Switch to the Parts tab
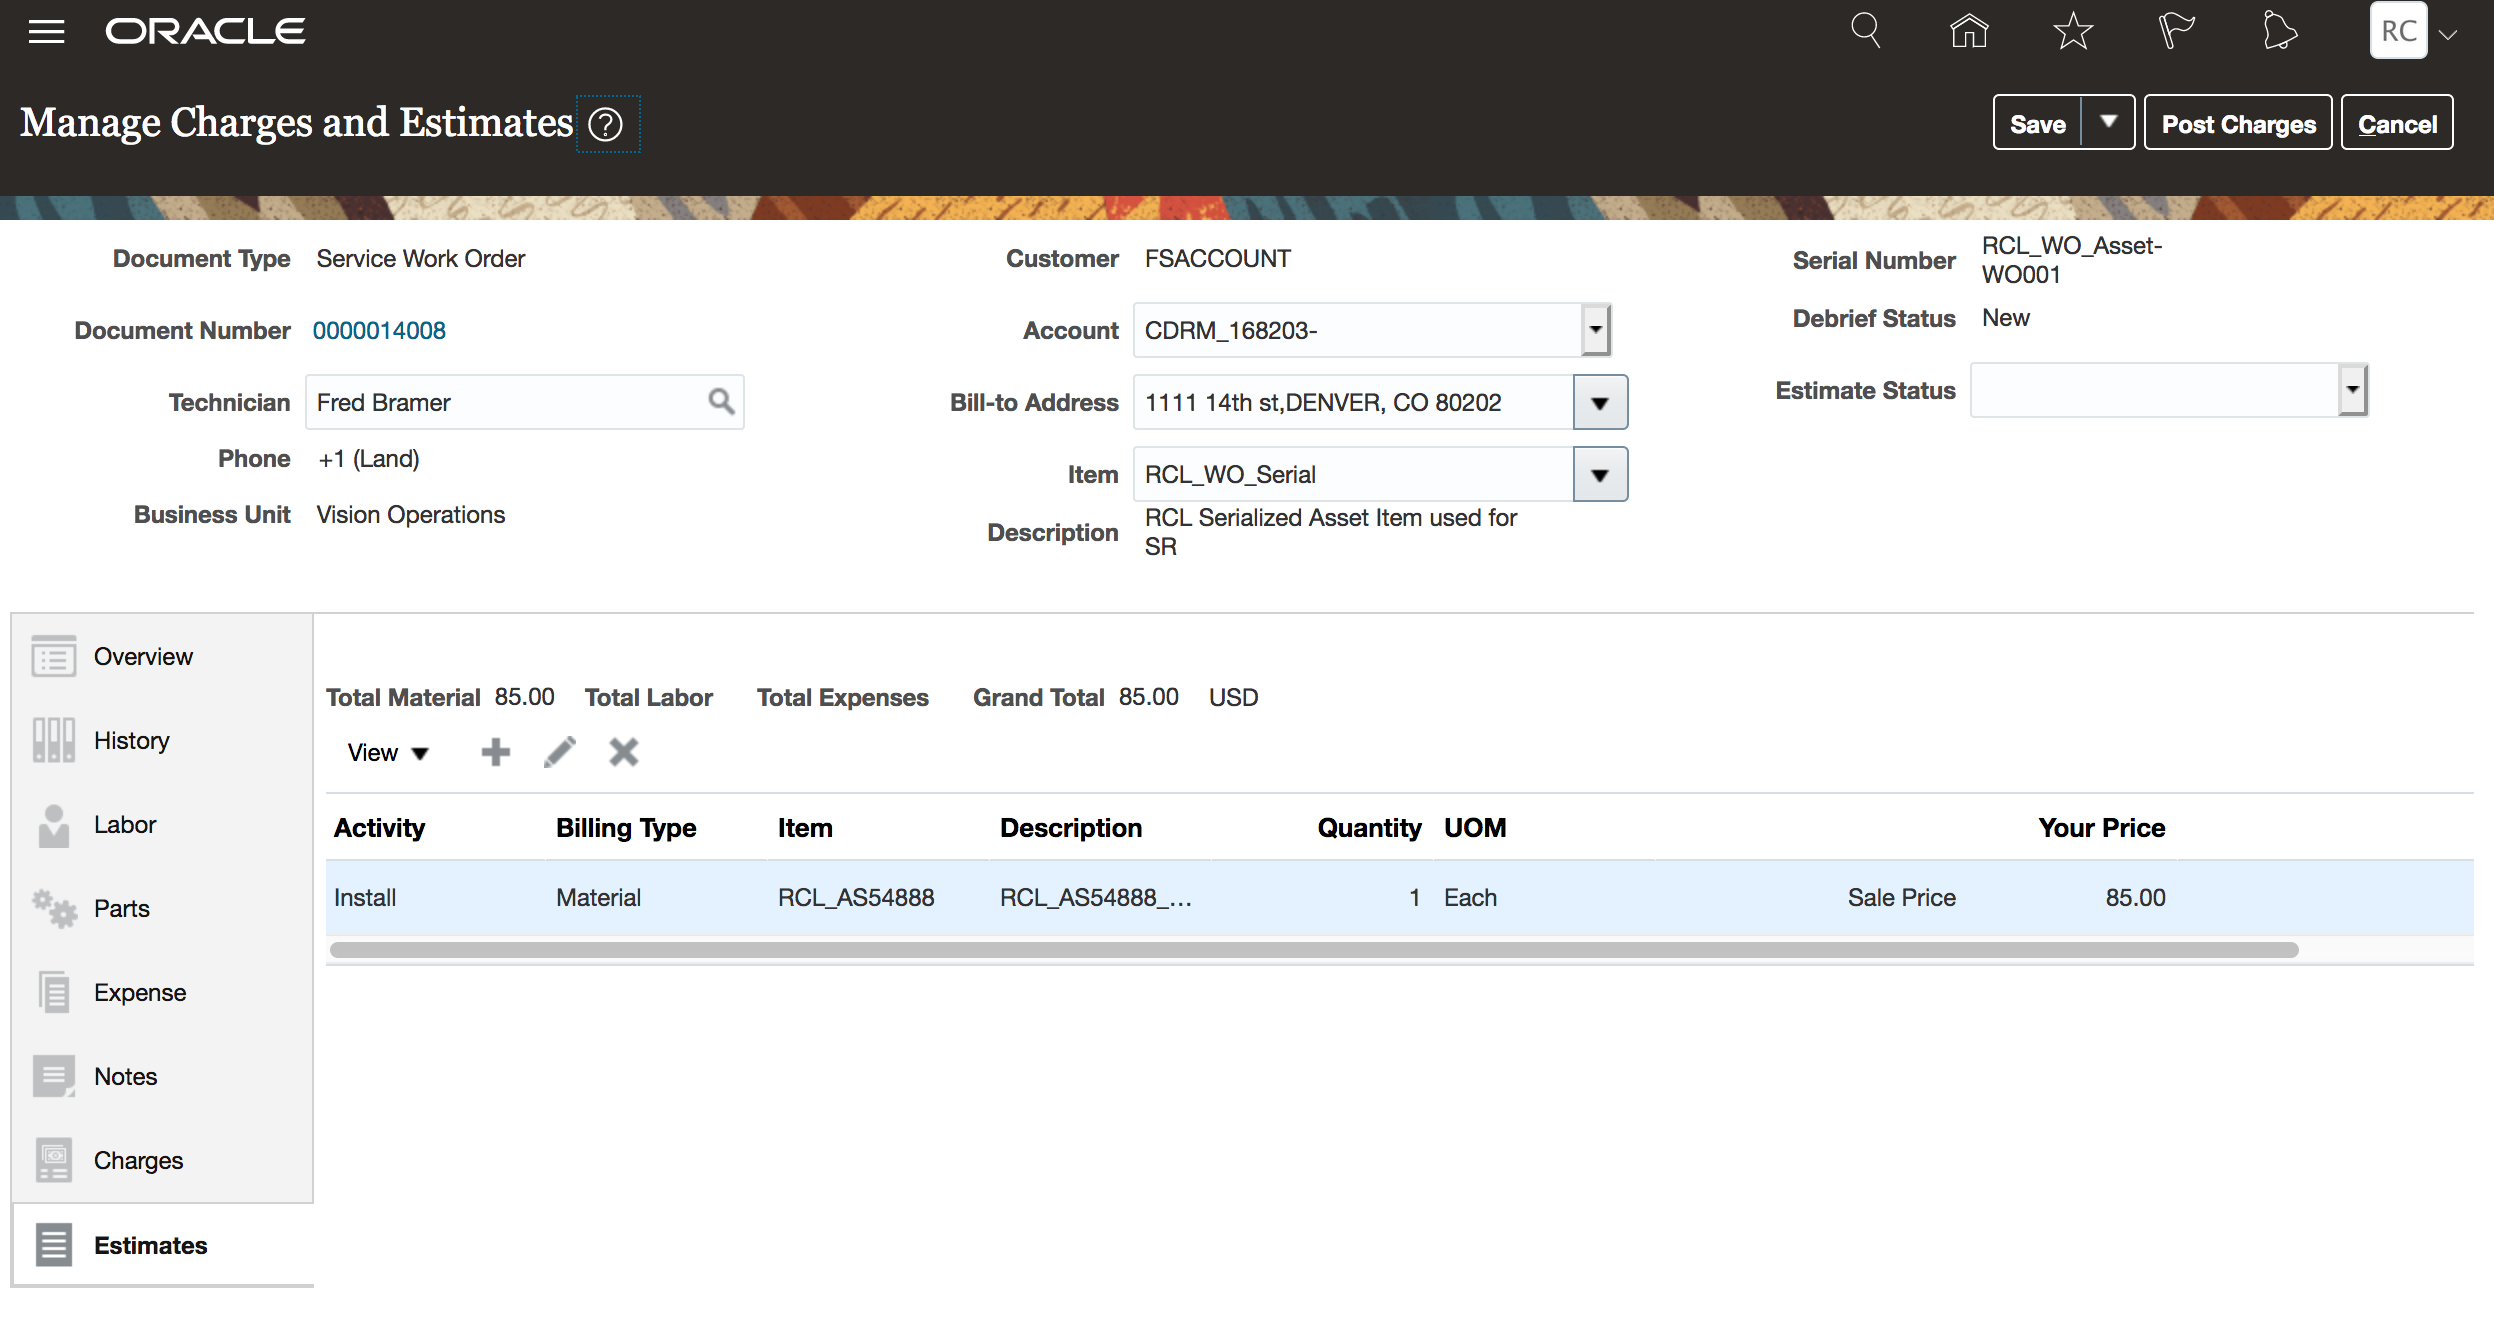 [121, 908]
